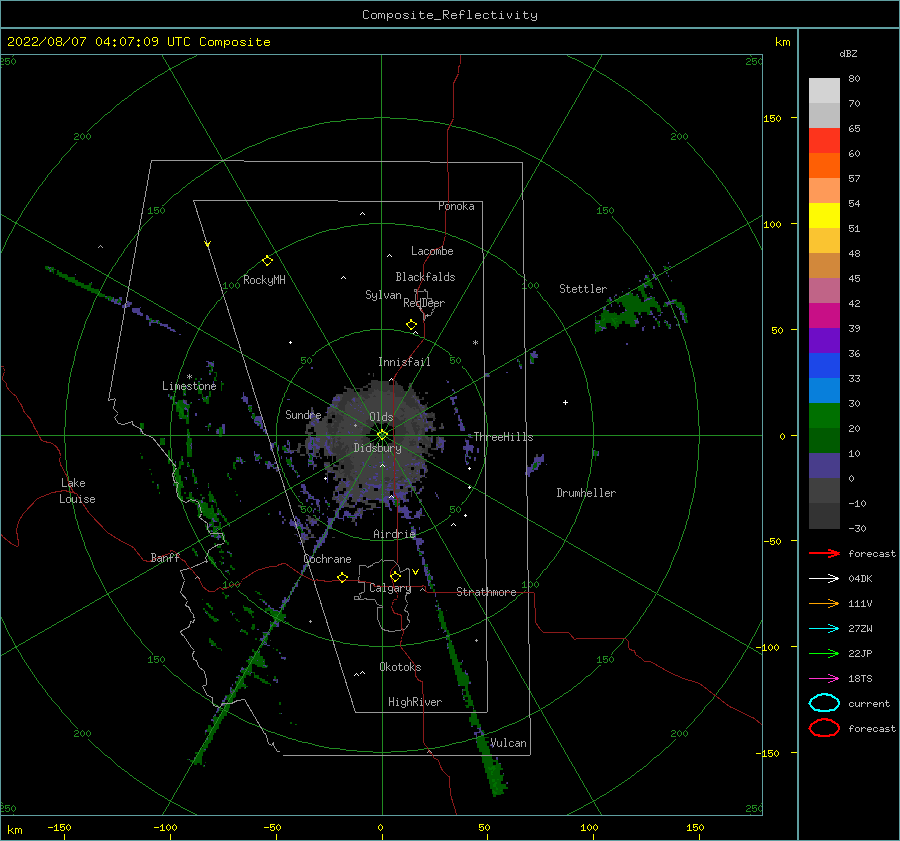Viewport: 900px width, 841px height.
Task: Click the Didsbury town label
Action: (377, 448)
